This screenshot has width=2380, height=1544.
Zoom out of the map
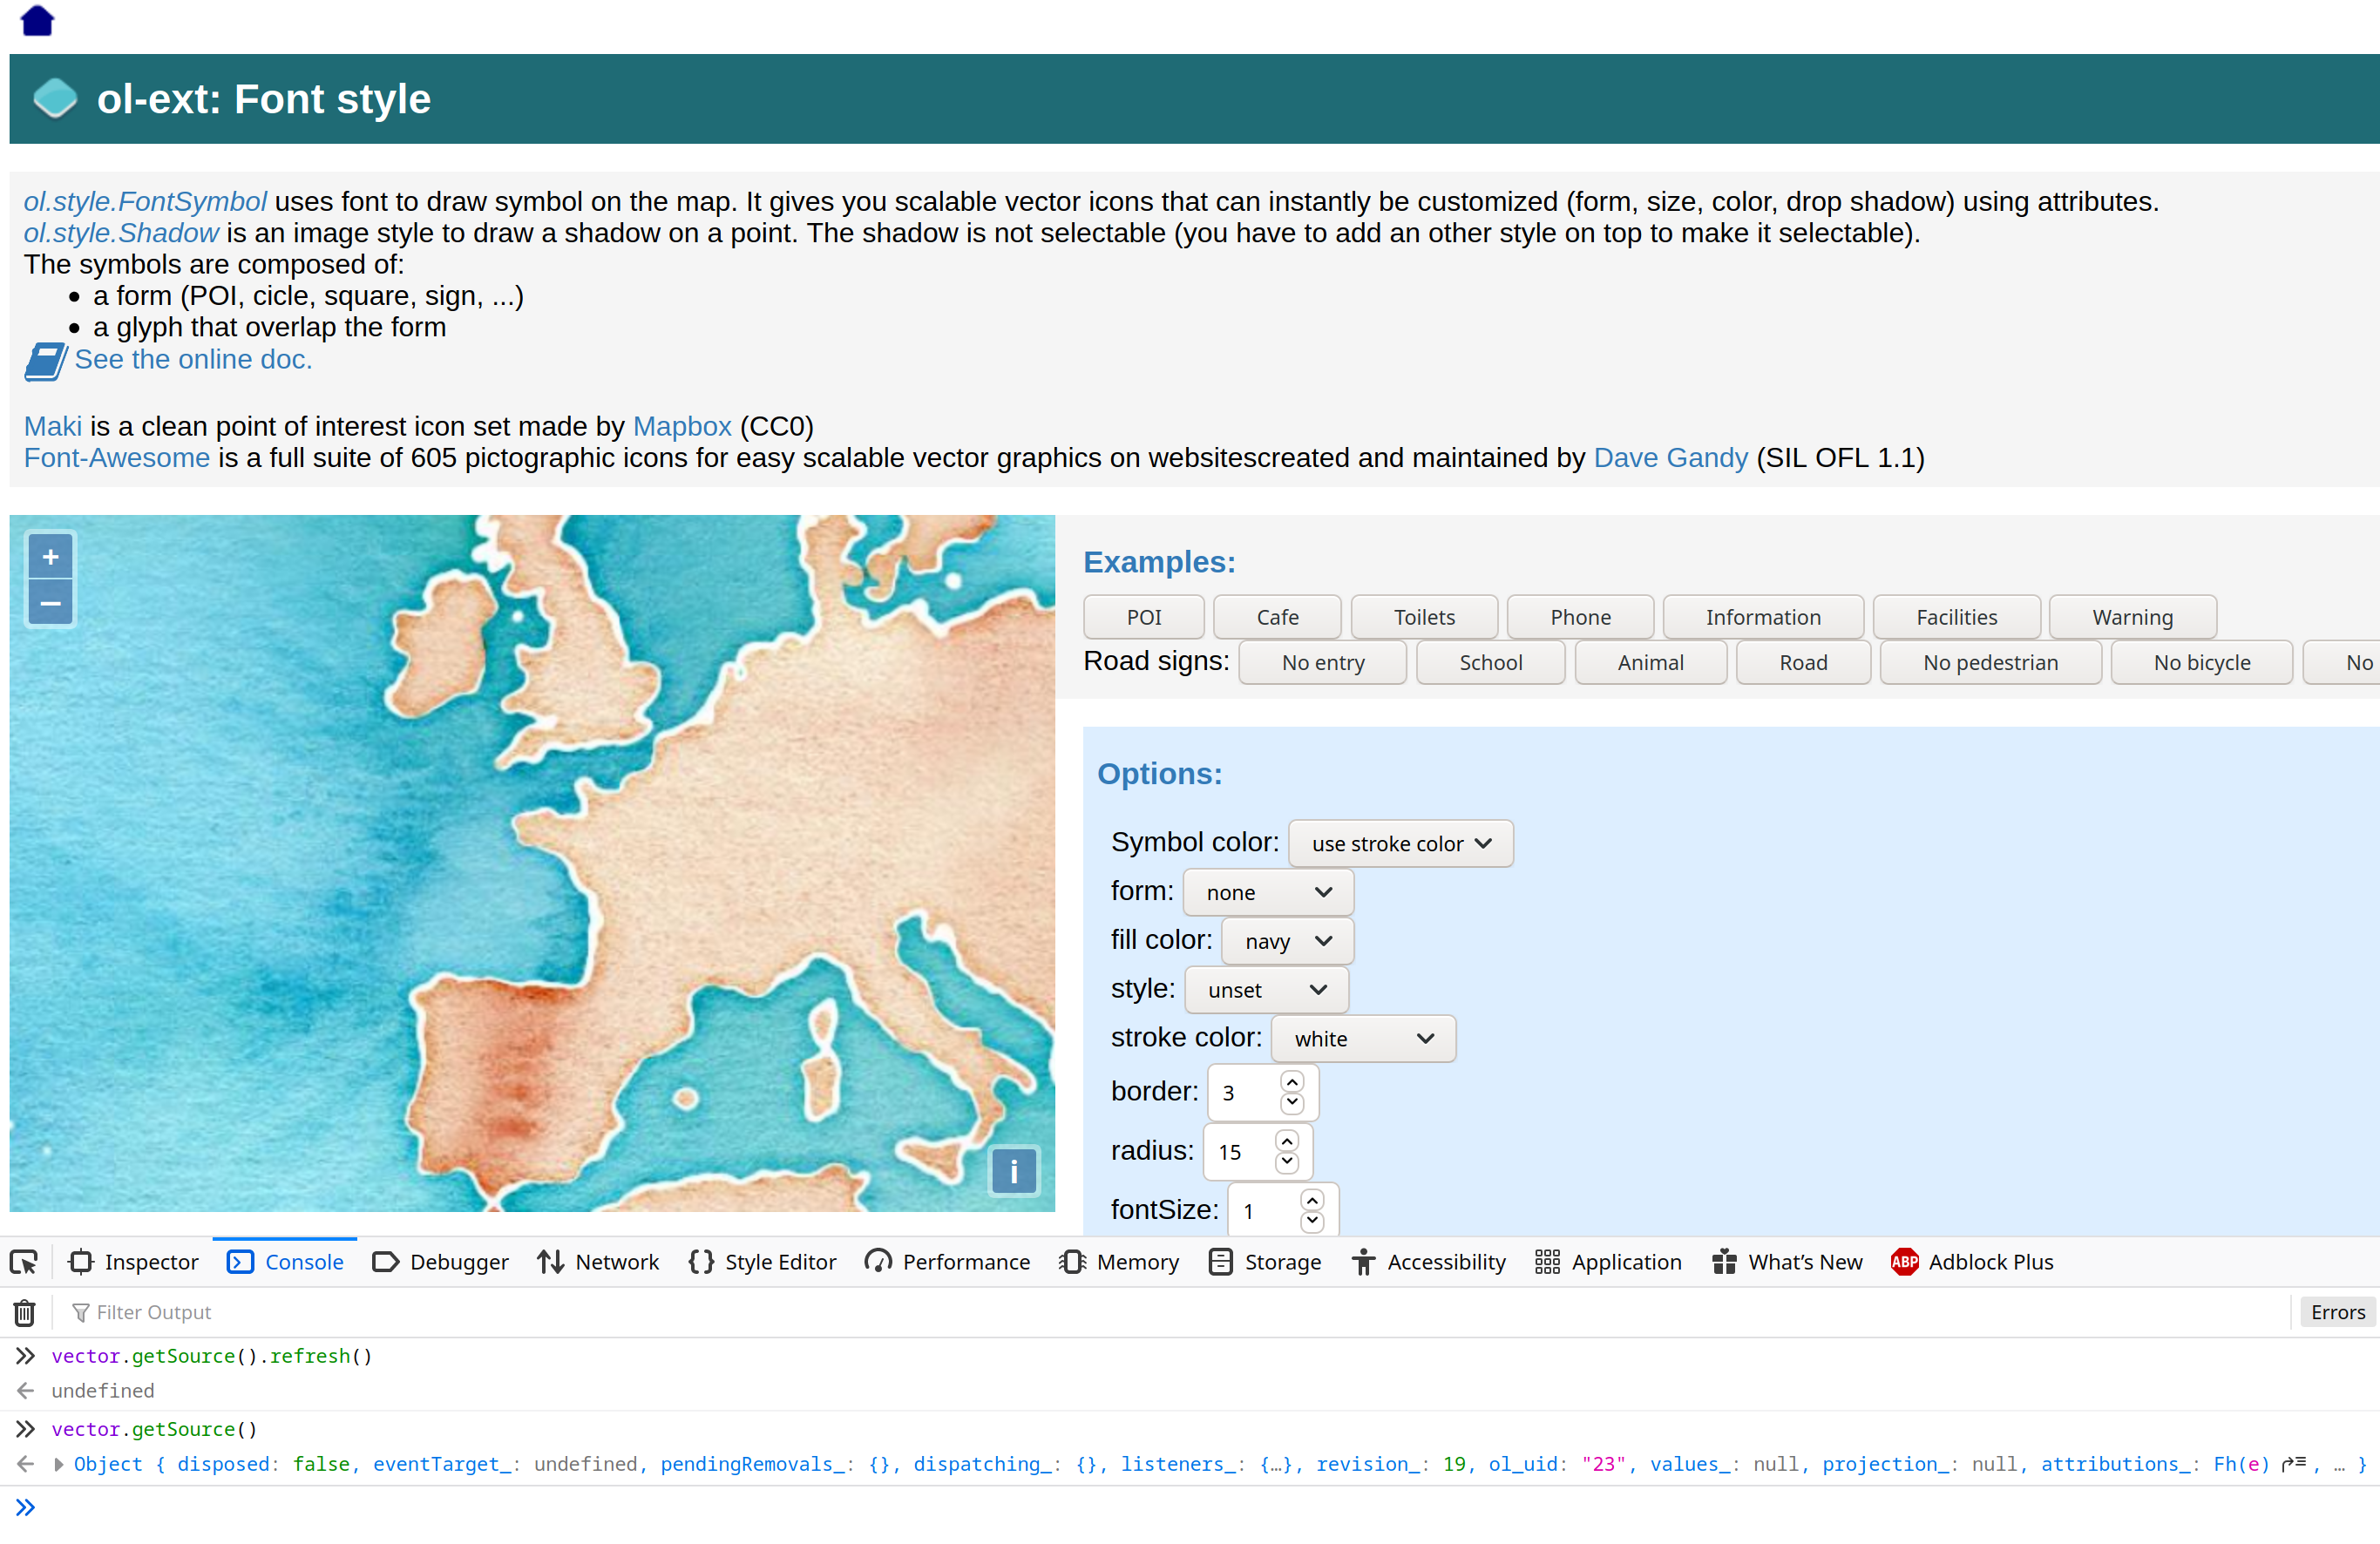tap(50, 603)
